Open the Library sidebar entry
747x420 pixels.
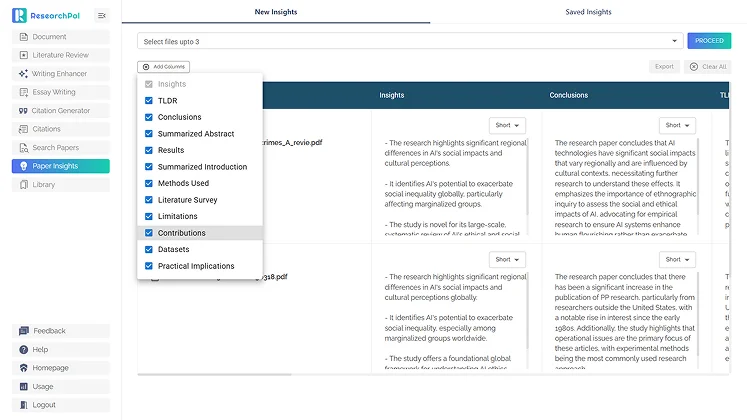pos(61,185)
